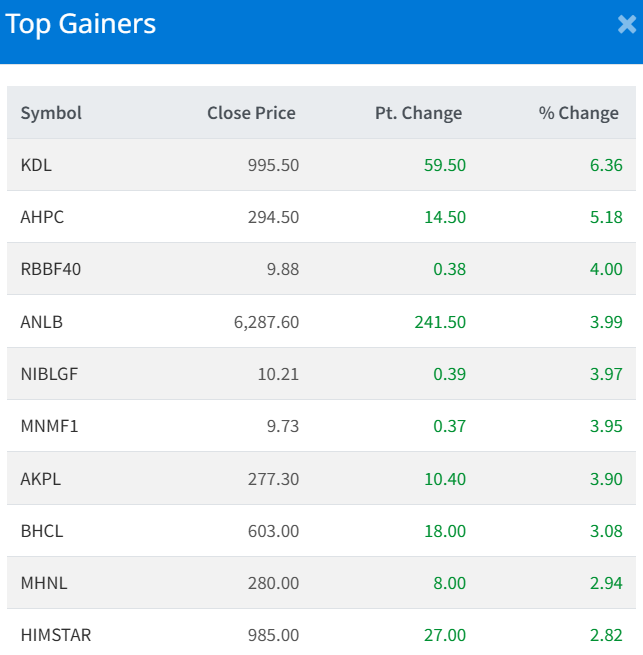Click the MHNL symbol
643x655 pixels.
coord(43,583)
